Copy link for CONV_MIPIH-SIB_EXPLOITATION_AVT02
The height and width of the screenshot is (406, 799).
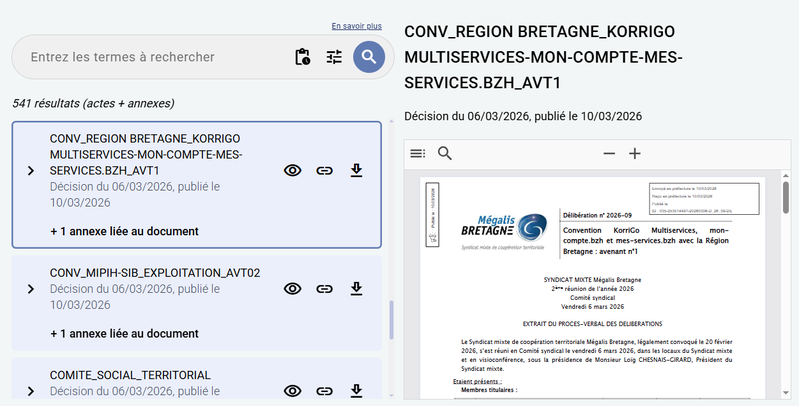coord(324,289)
